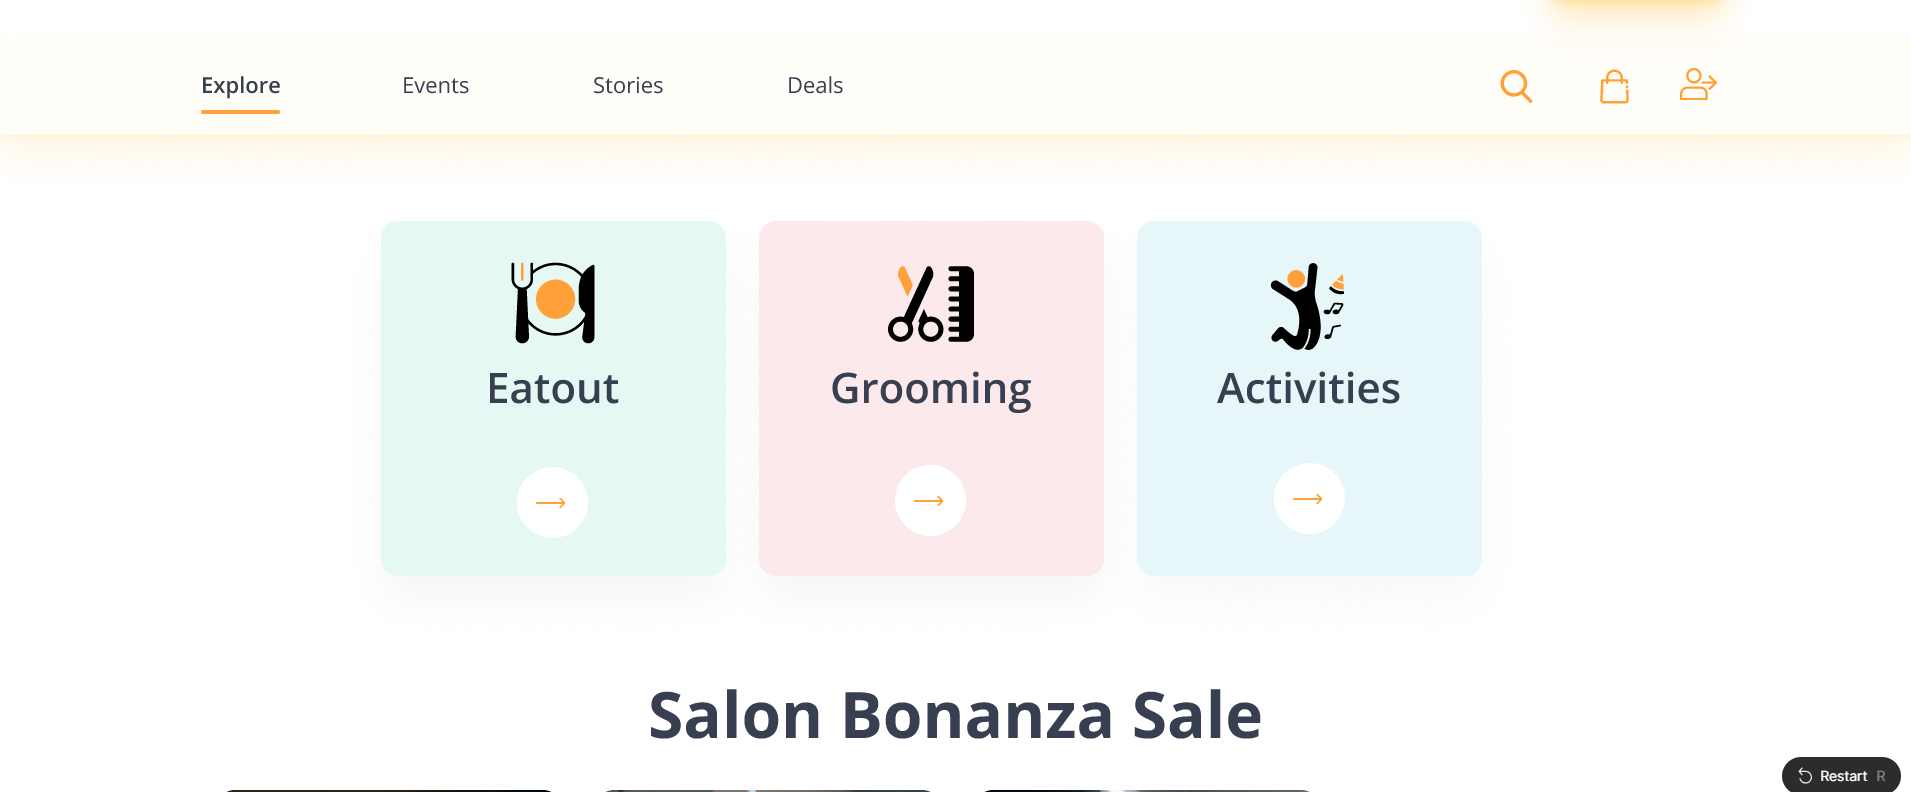
Task: Switch to the Deals tab
Action: coord(815,86)
